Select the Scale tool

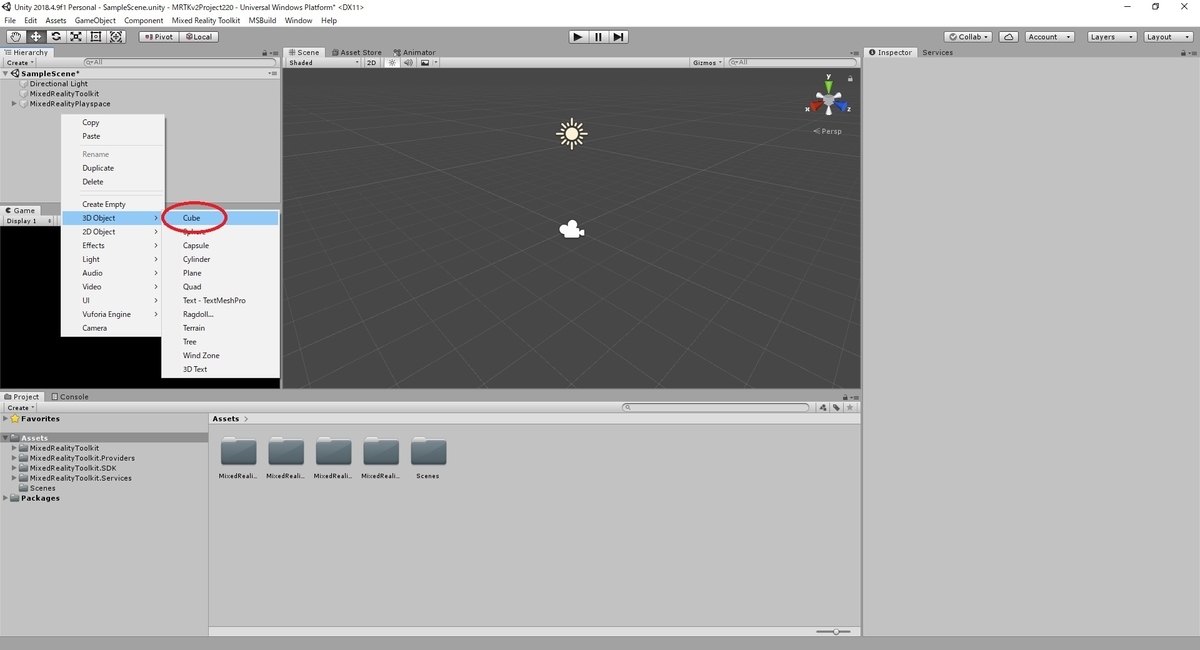click(76, 37)
